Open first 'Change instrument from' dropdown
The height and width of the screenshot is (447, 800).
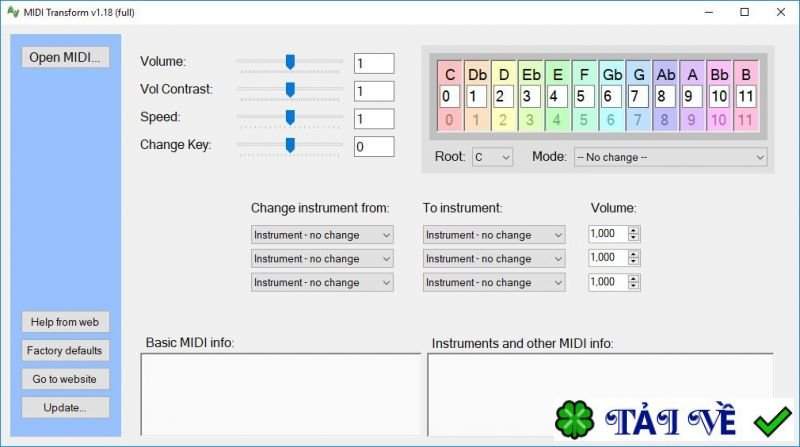(x=322, y=235)
